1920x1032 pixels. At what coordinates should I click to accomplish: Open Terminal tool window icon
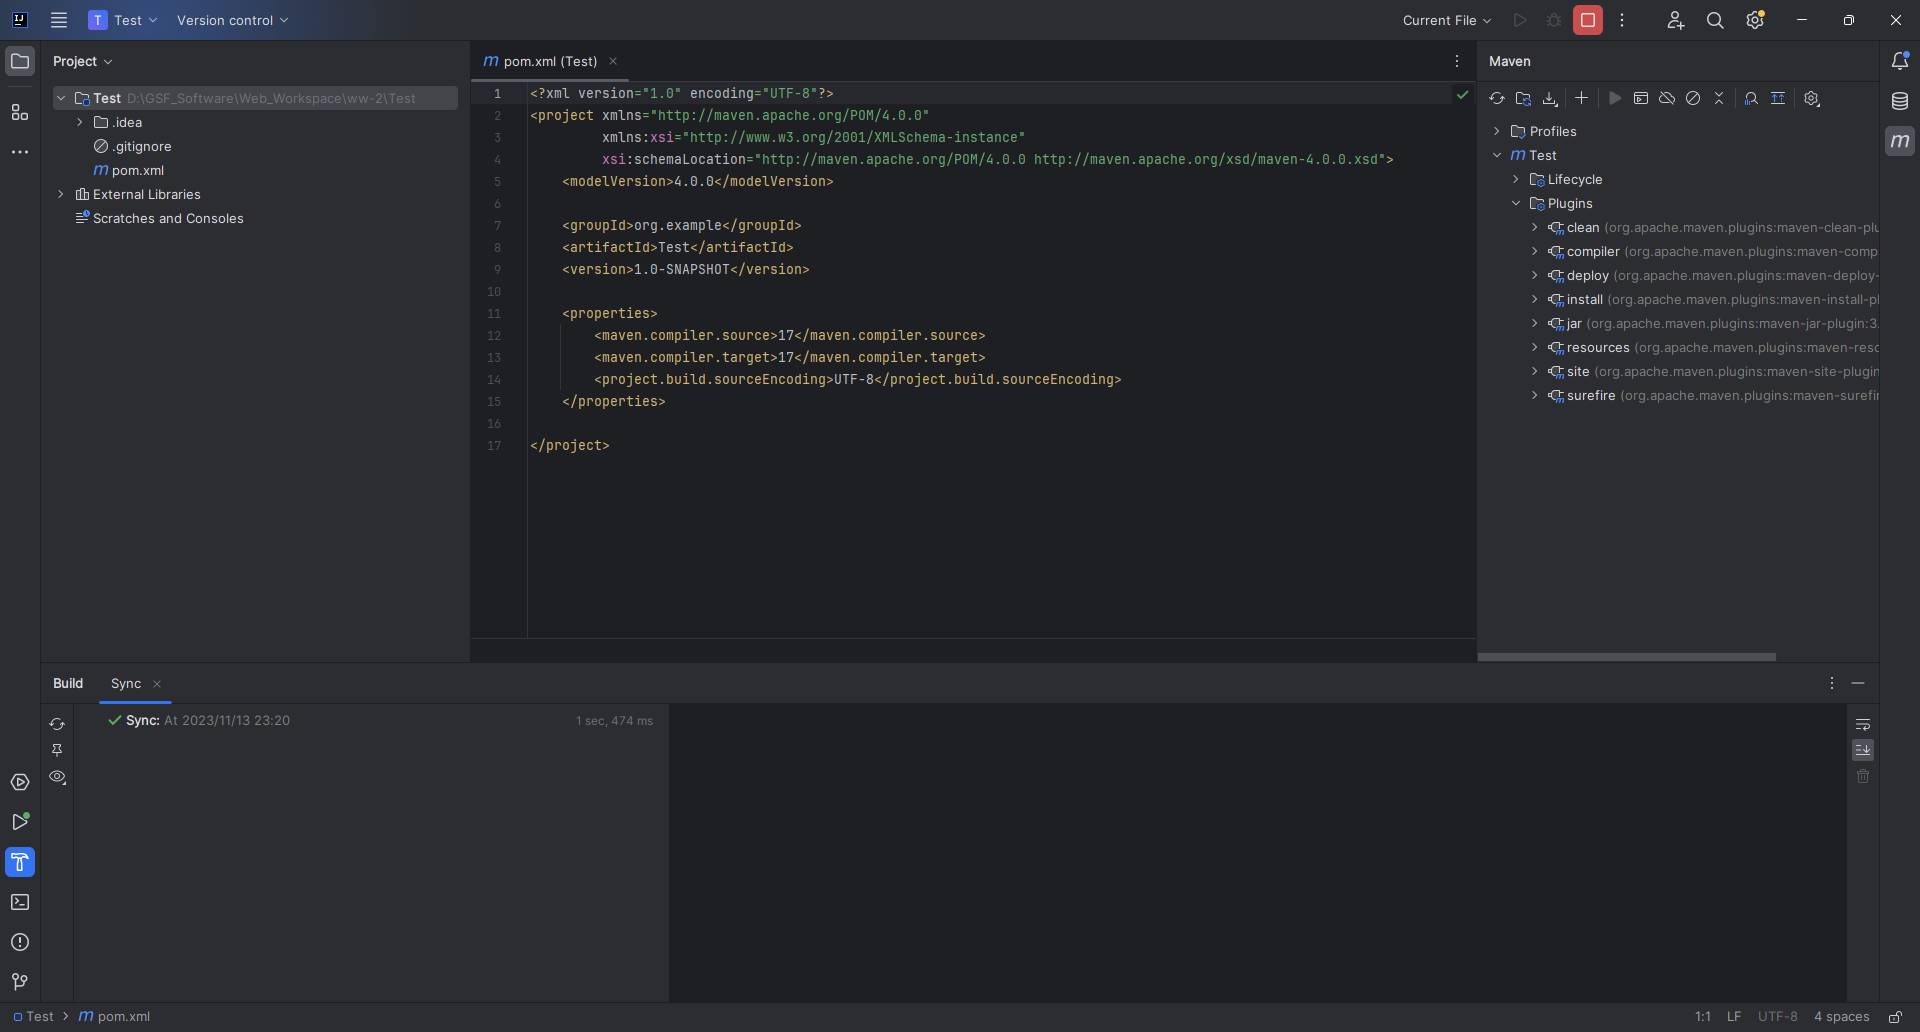[20, 902]
